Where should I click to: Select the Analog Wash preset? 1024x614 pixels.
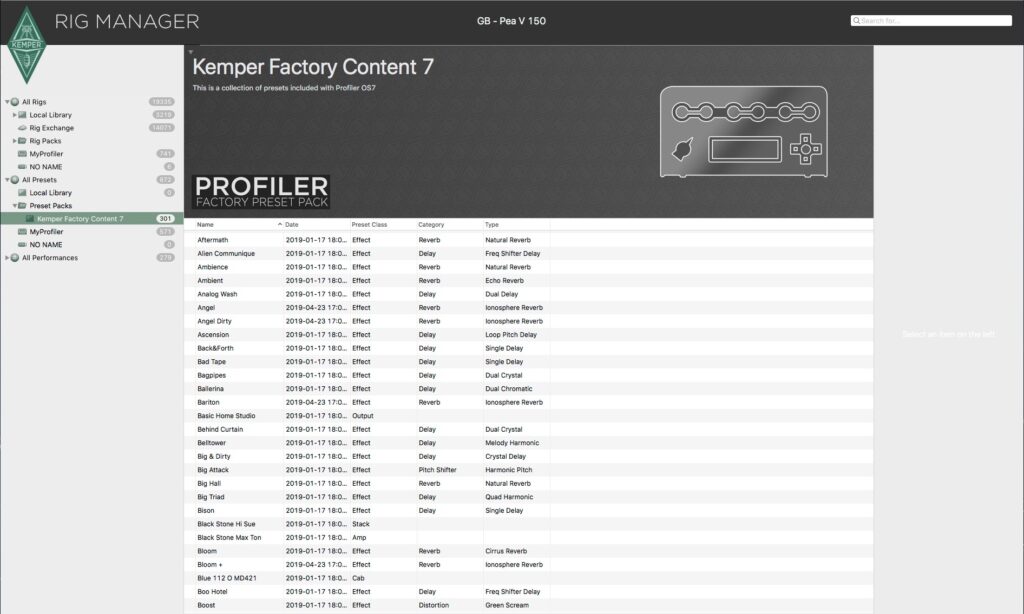(528, 294)
